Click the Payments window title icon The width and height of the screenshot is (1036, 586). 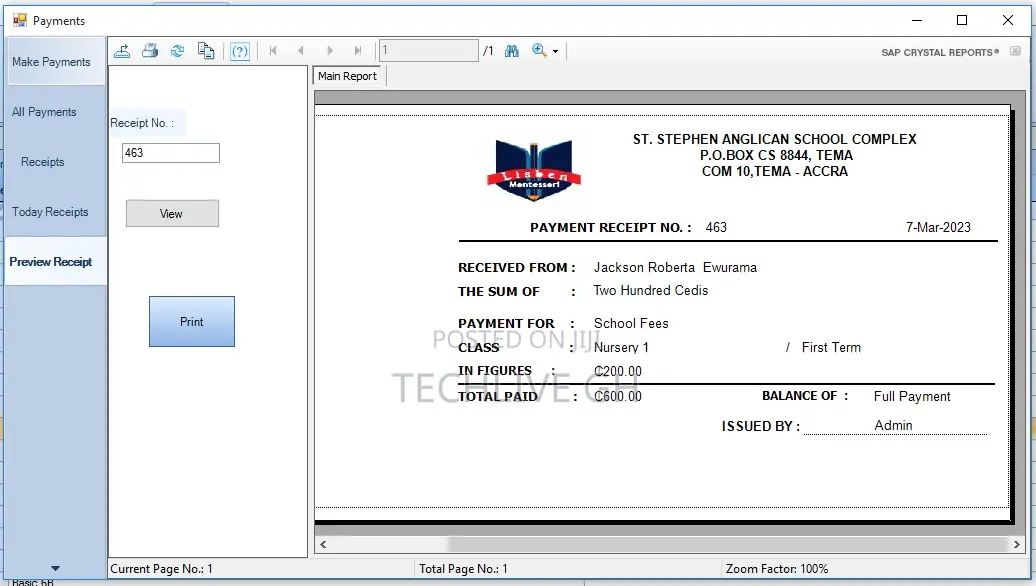click(20, 20)
